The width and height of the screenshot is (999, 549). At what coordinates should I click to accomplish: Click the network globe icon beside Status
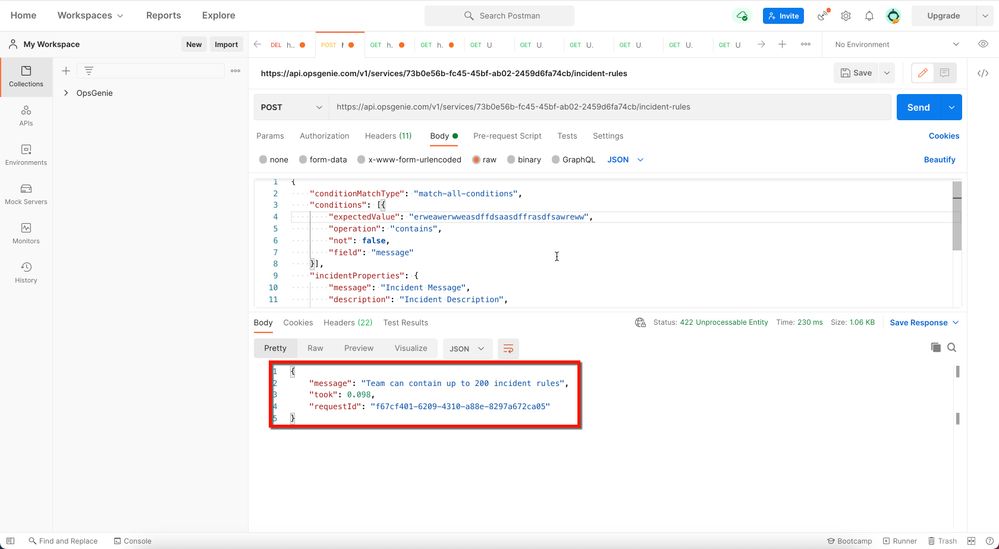point(640,323)
